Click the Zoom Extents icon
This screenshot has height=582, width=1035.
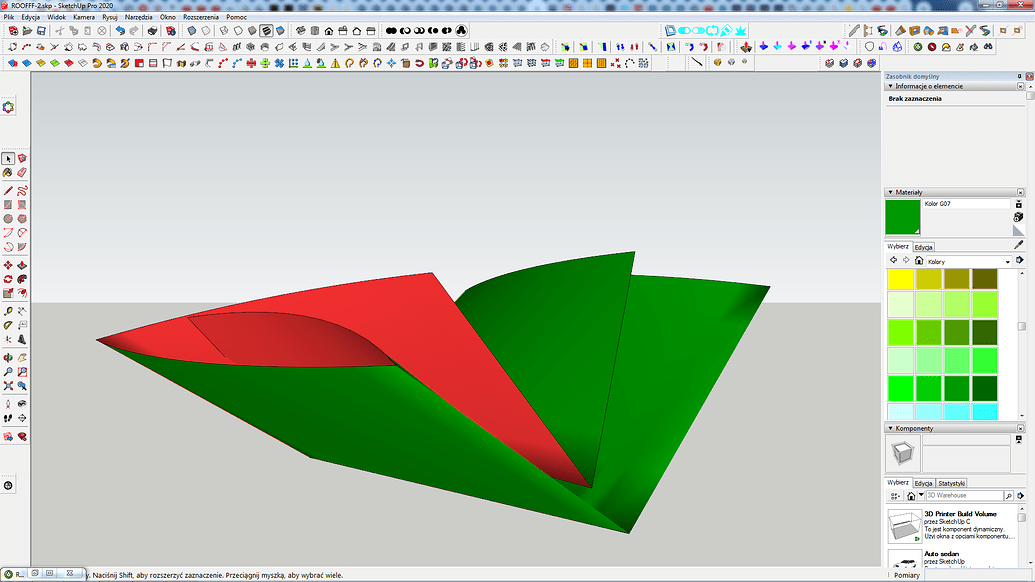(9, 384)
